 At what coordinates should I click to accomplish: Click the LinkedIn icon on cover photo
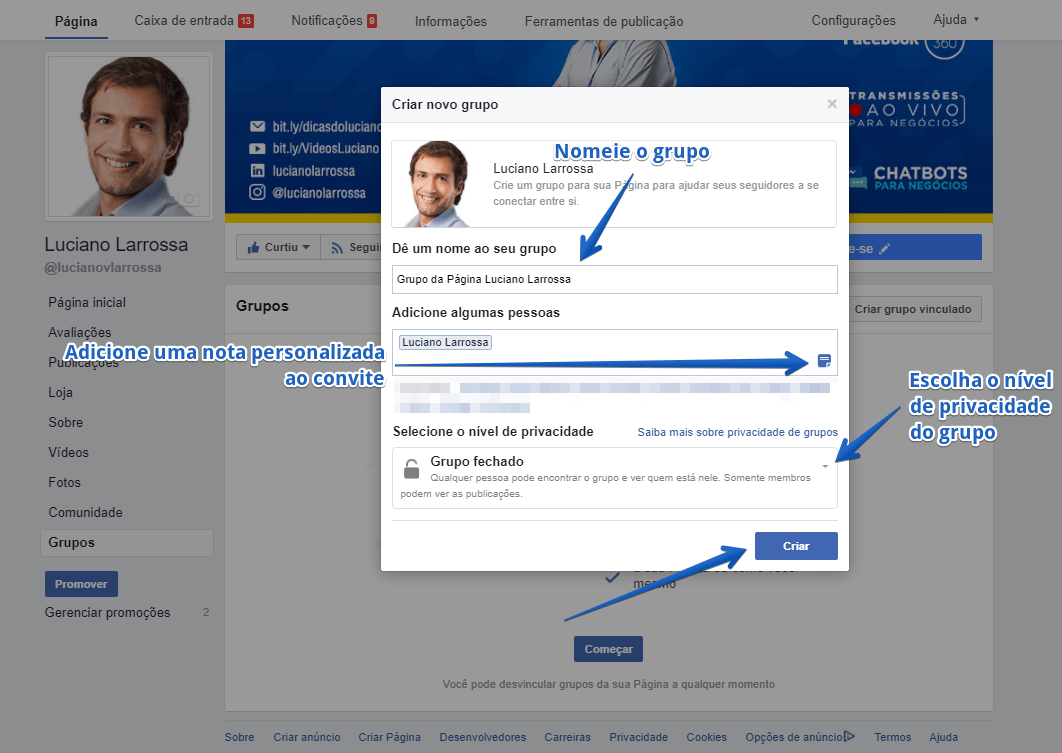[257, 171]
